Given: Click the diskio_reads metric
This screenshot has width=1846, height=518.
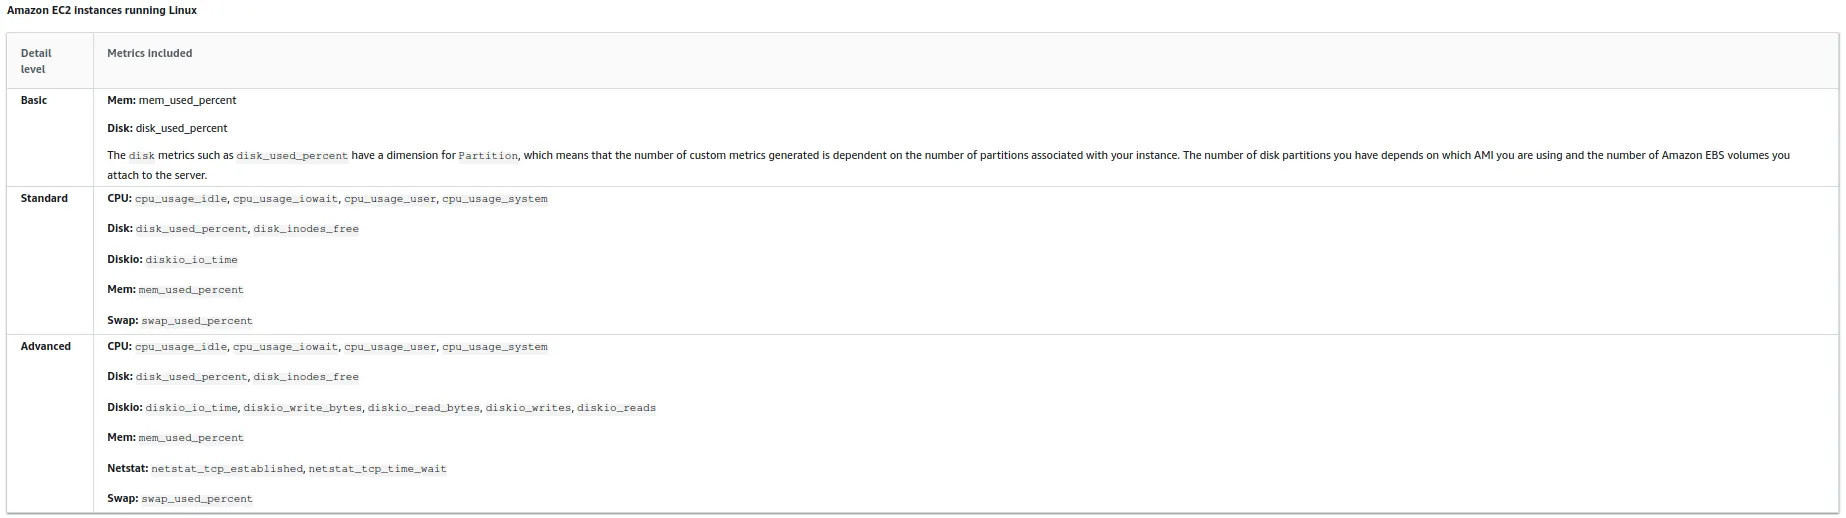Looking at the screenshot, I should point(617,408).
